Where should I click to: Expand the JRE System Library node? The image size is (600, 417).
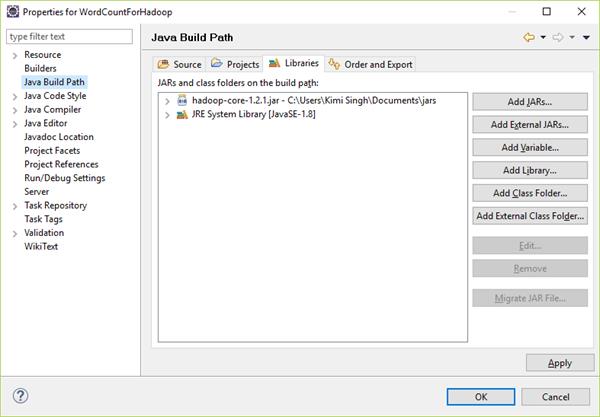(165, 115)
